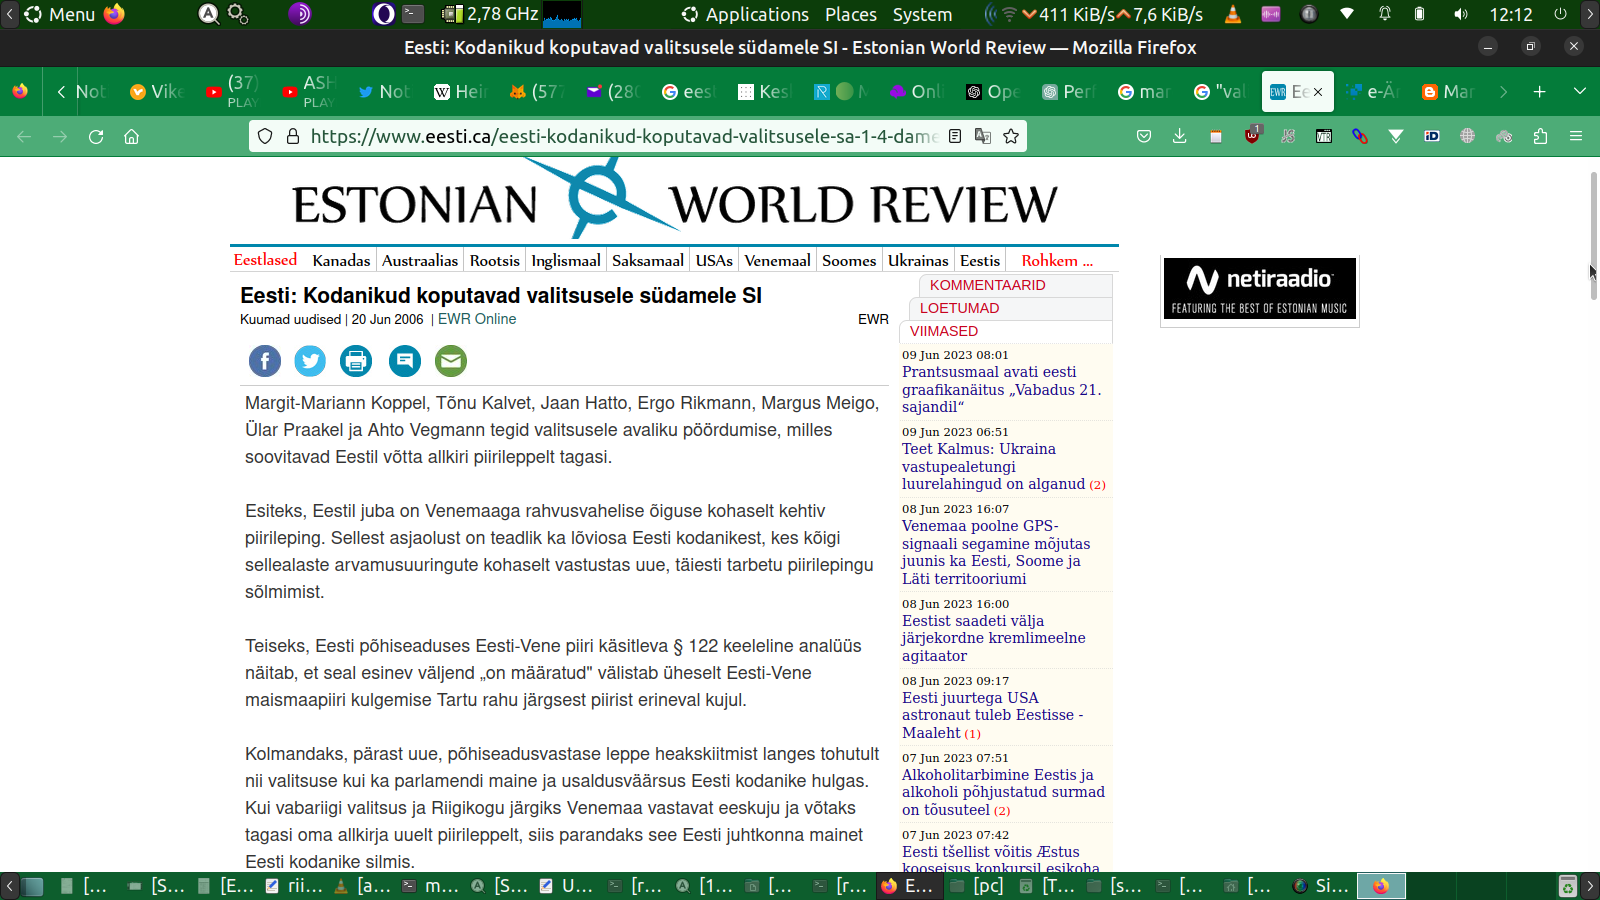The height and width of the screenshot is (900, 1600).
Task: Open uBlock Origin extension popup
Action: [1252, 136]
